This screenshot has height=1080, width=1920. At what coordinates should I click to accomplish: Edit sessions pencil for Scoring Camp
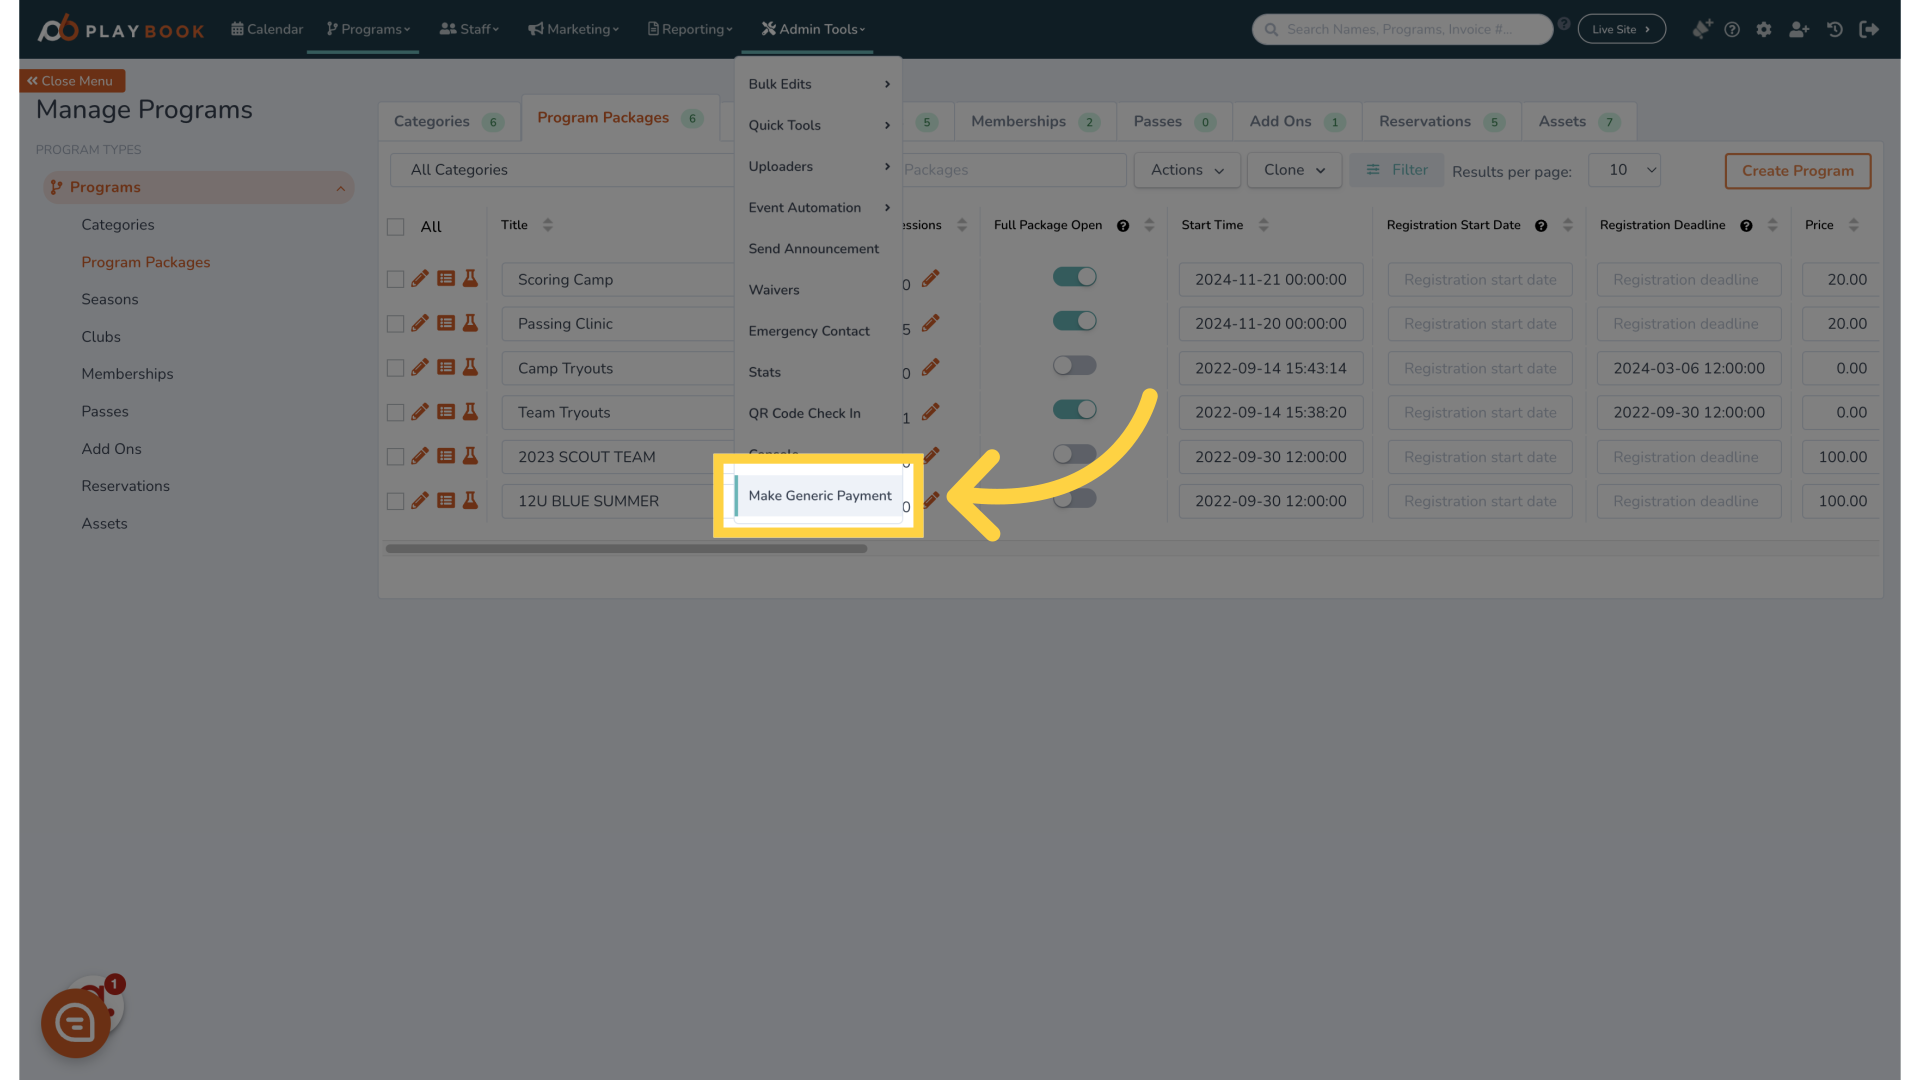pos(931,279)
